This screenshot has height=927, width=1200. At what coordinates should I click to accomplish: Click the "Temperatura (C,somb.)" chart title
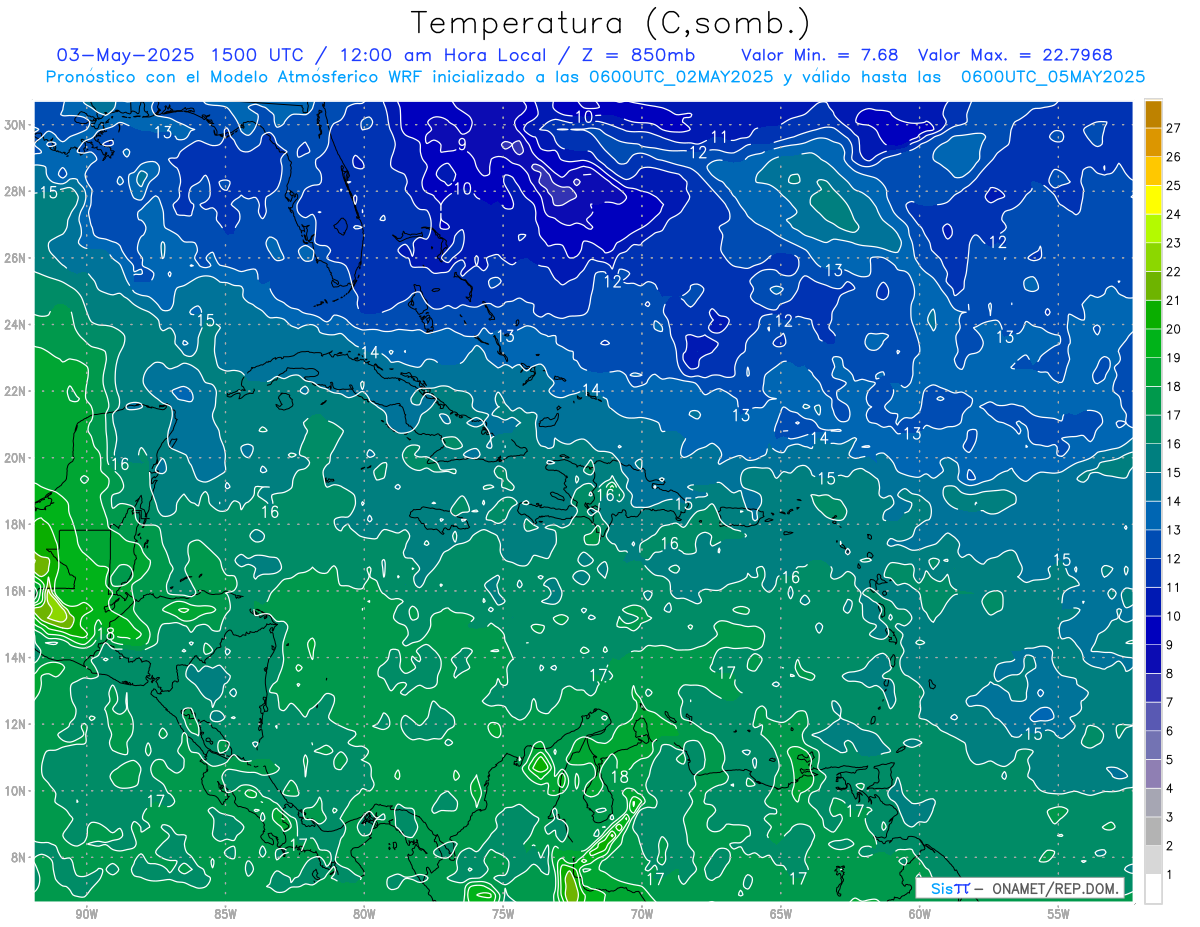point(611,23)
